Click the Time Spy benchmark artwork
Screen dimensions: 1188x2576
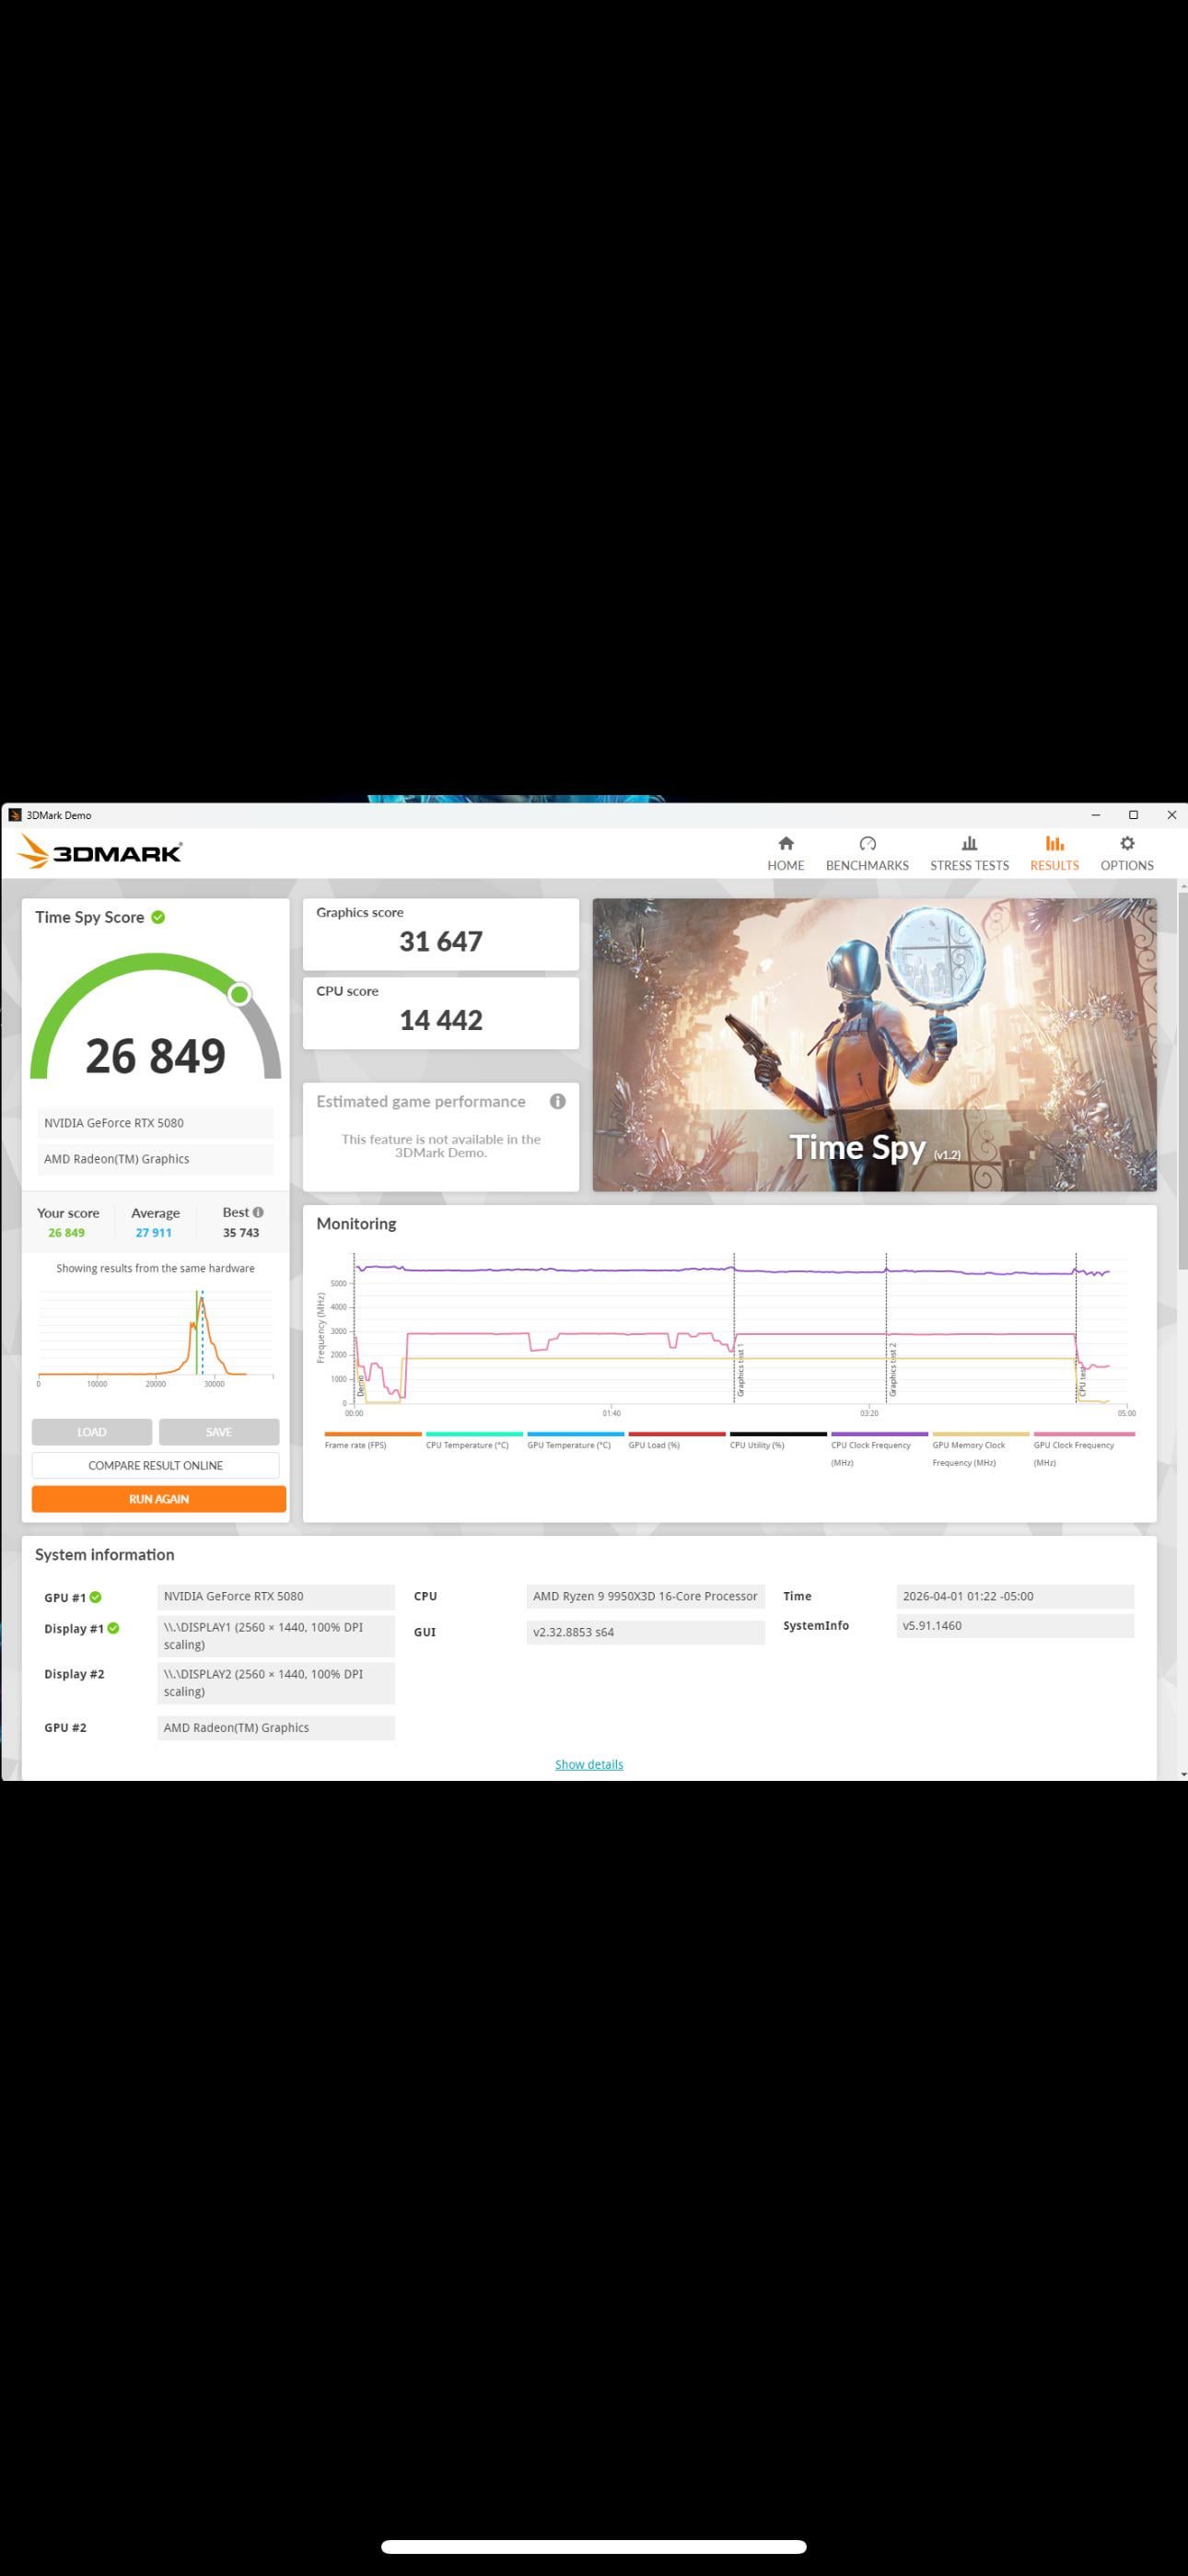pyautogui.click(x=874, y=1044)
